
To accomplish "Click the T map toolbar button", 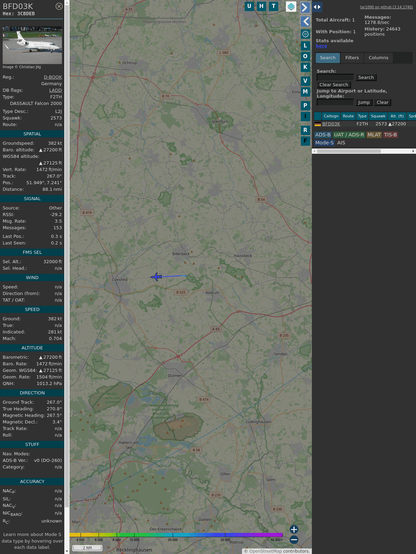I will point(273,6).
